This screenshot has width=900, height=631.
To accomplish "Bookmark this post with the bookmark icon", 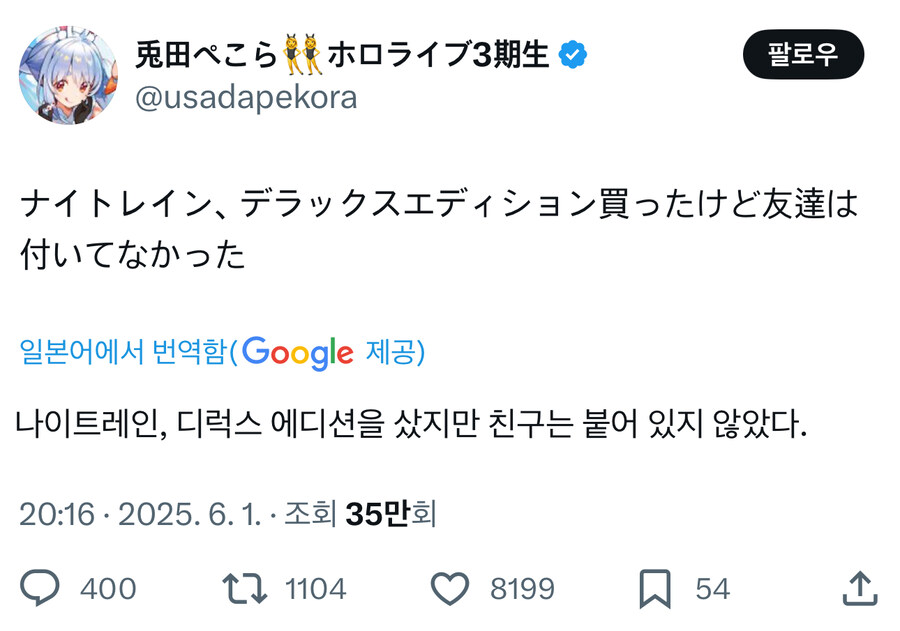I will 655,590.
